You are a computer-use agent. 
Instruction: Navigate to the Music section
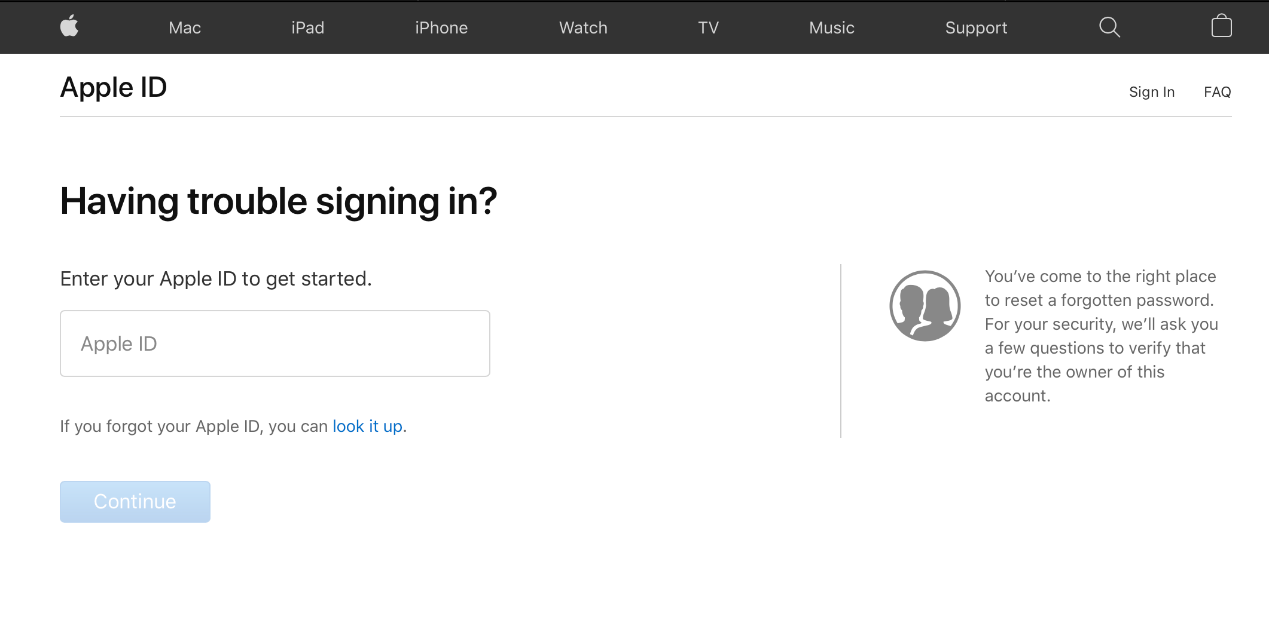click(x=831, y=28)
